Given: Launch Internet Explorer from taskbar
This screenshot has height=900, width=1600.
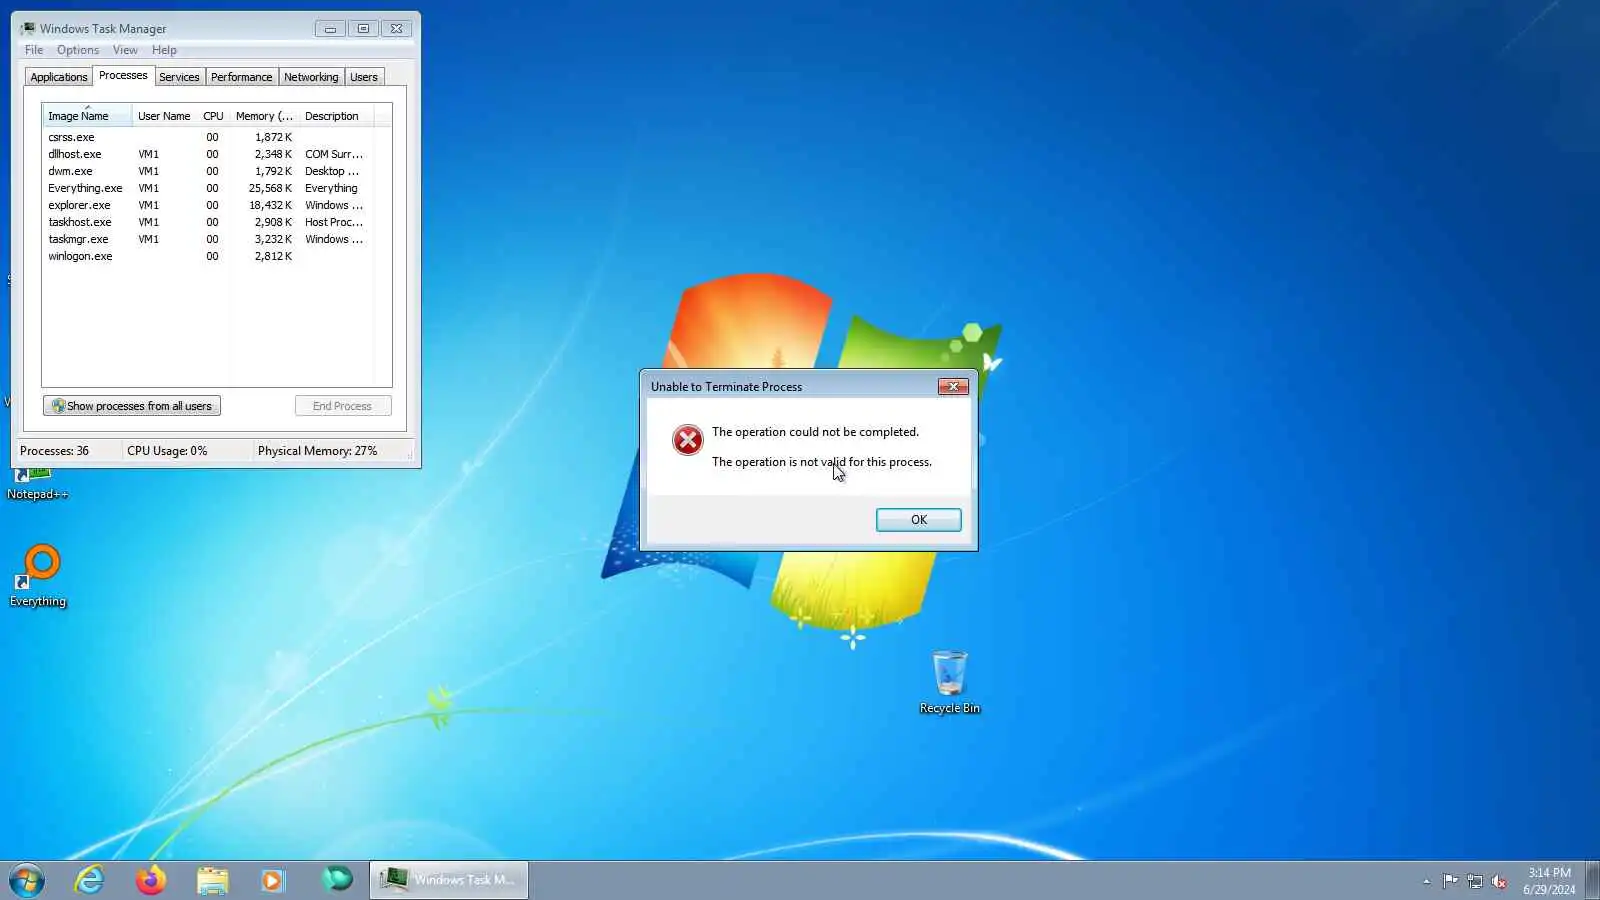Looking at the screenshot, I should [90, 880].
